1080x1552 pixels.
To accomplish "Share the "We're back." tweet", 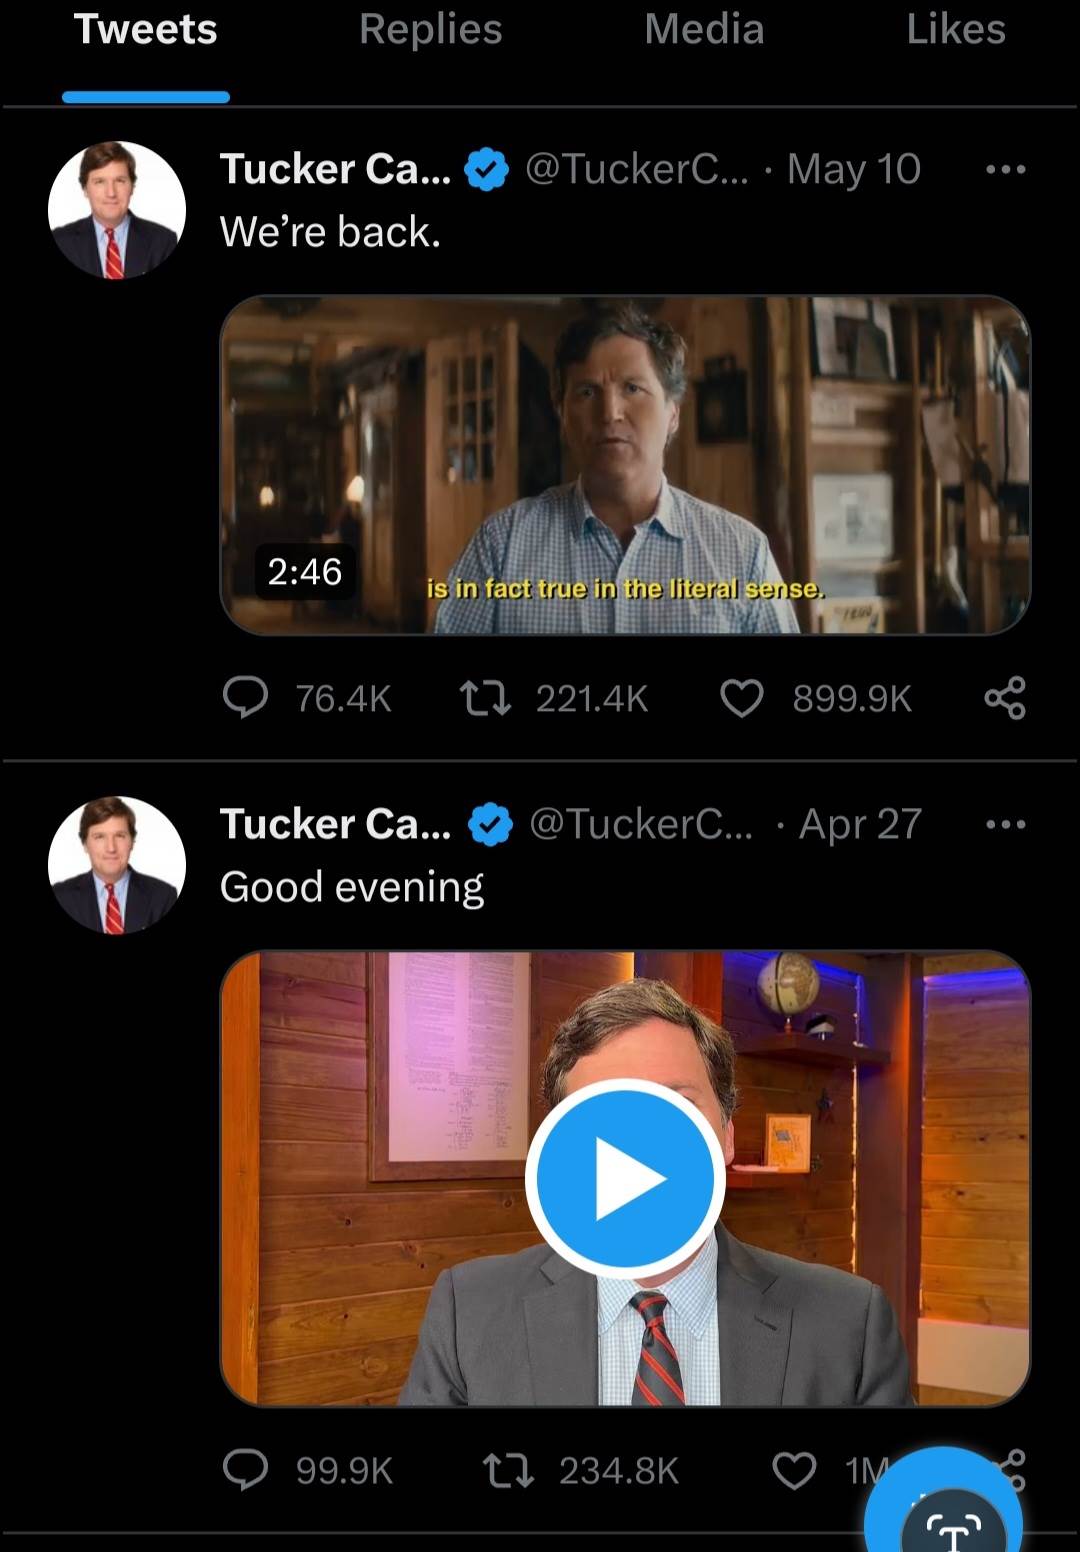I will [x=1005, y=698].
